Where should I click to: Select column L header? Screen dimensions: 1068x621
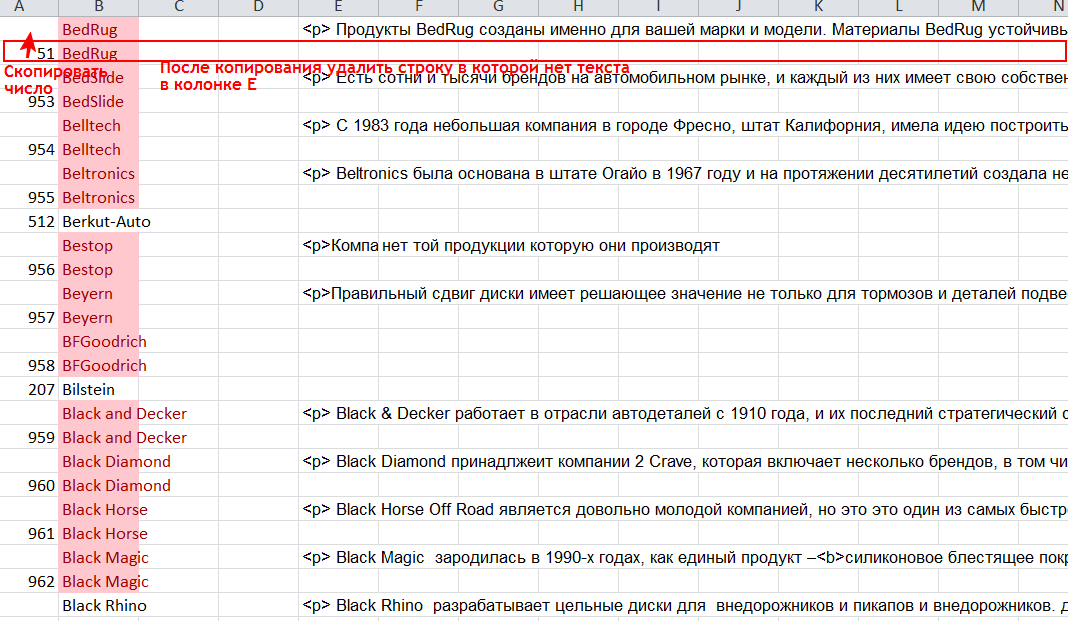coord(898,7)
